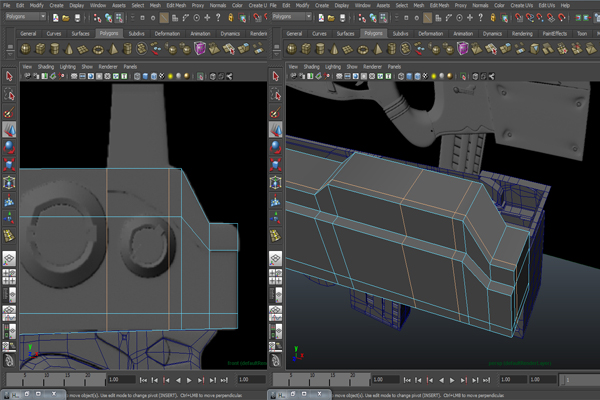Create a polygon cylinder from left window shelf
600x400 pixels.
tap(55, 49)
